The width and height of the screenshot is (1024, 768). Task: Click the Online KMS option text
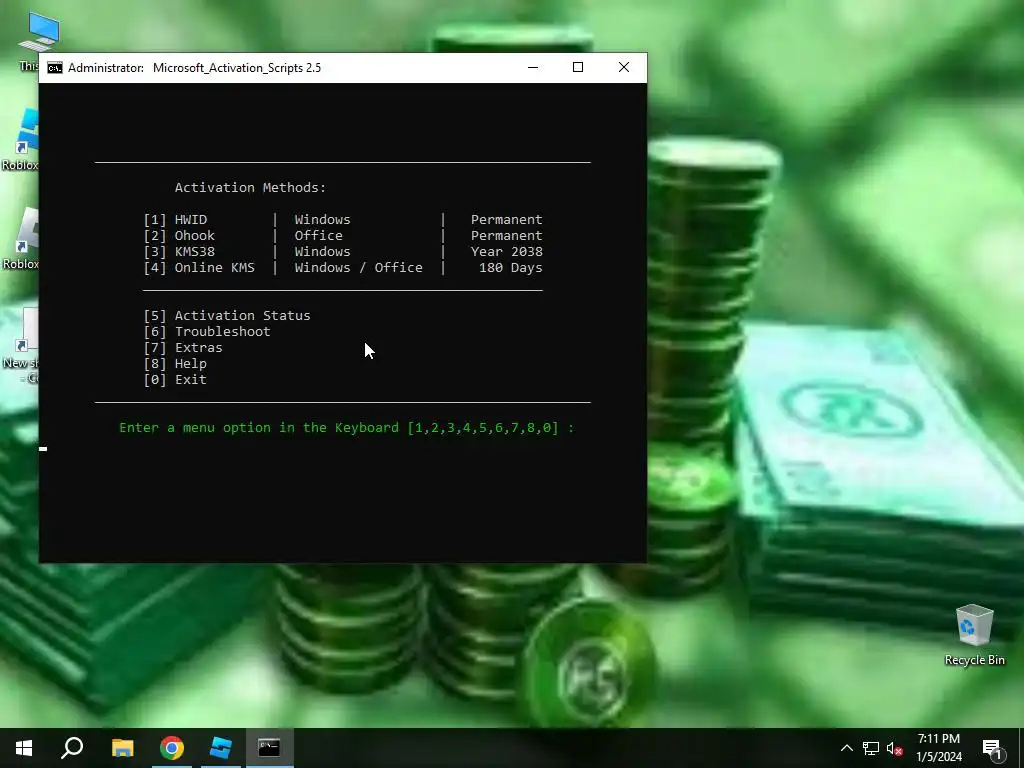click(215, 268)
